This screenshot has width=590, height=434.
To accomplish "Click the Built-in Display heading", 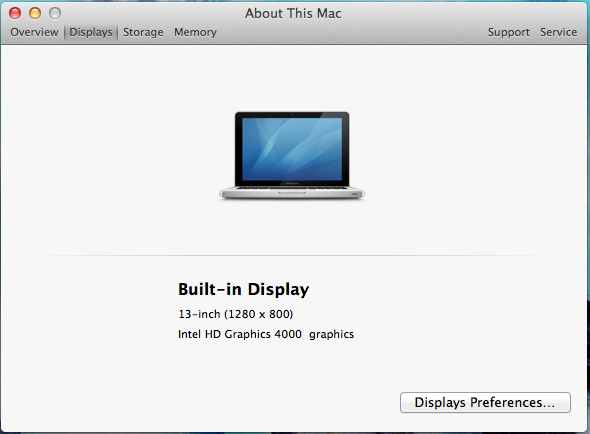I will click(x=243, y=289).
